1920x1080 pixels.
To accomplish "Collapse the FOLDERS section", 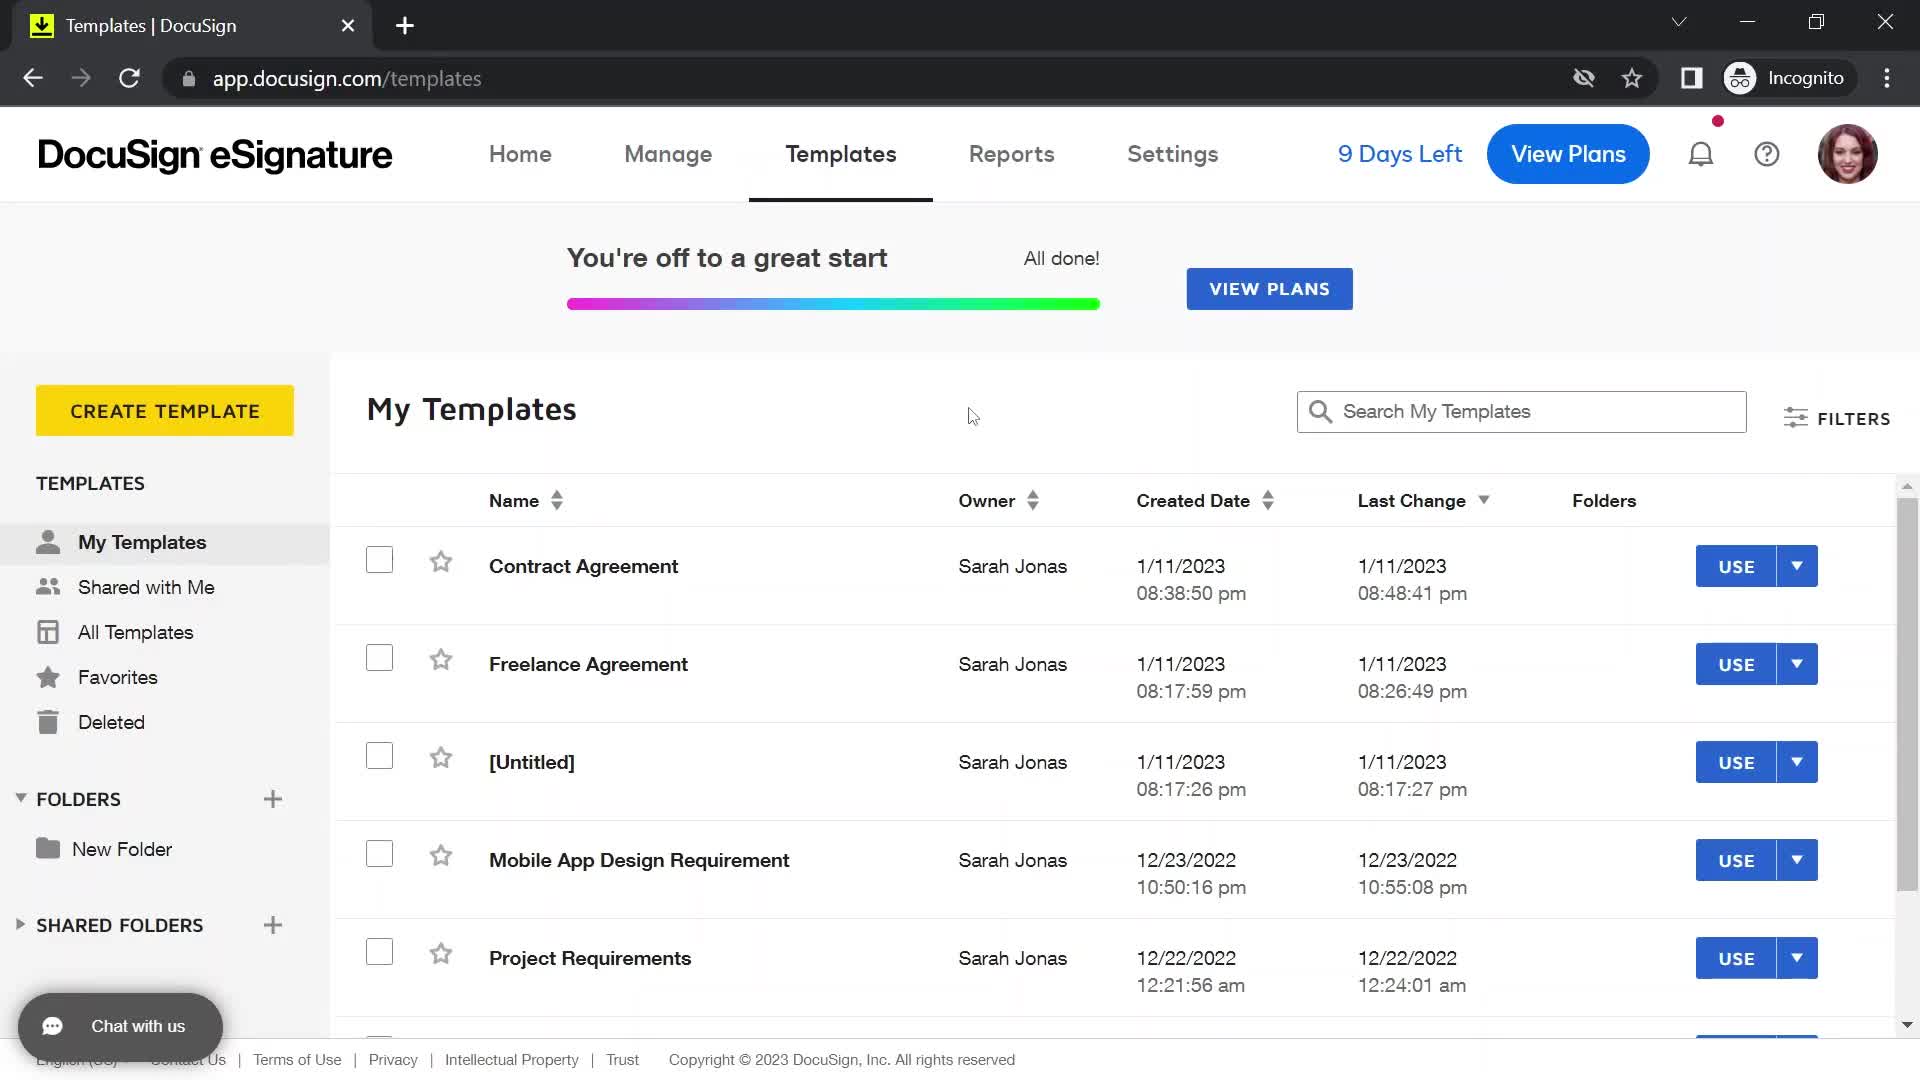I will coord(21,798).
